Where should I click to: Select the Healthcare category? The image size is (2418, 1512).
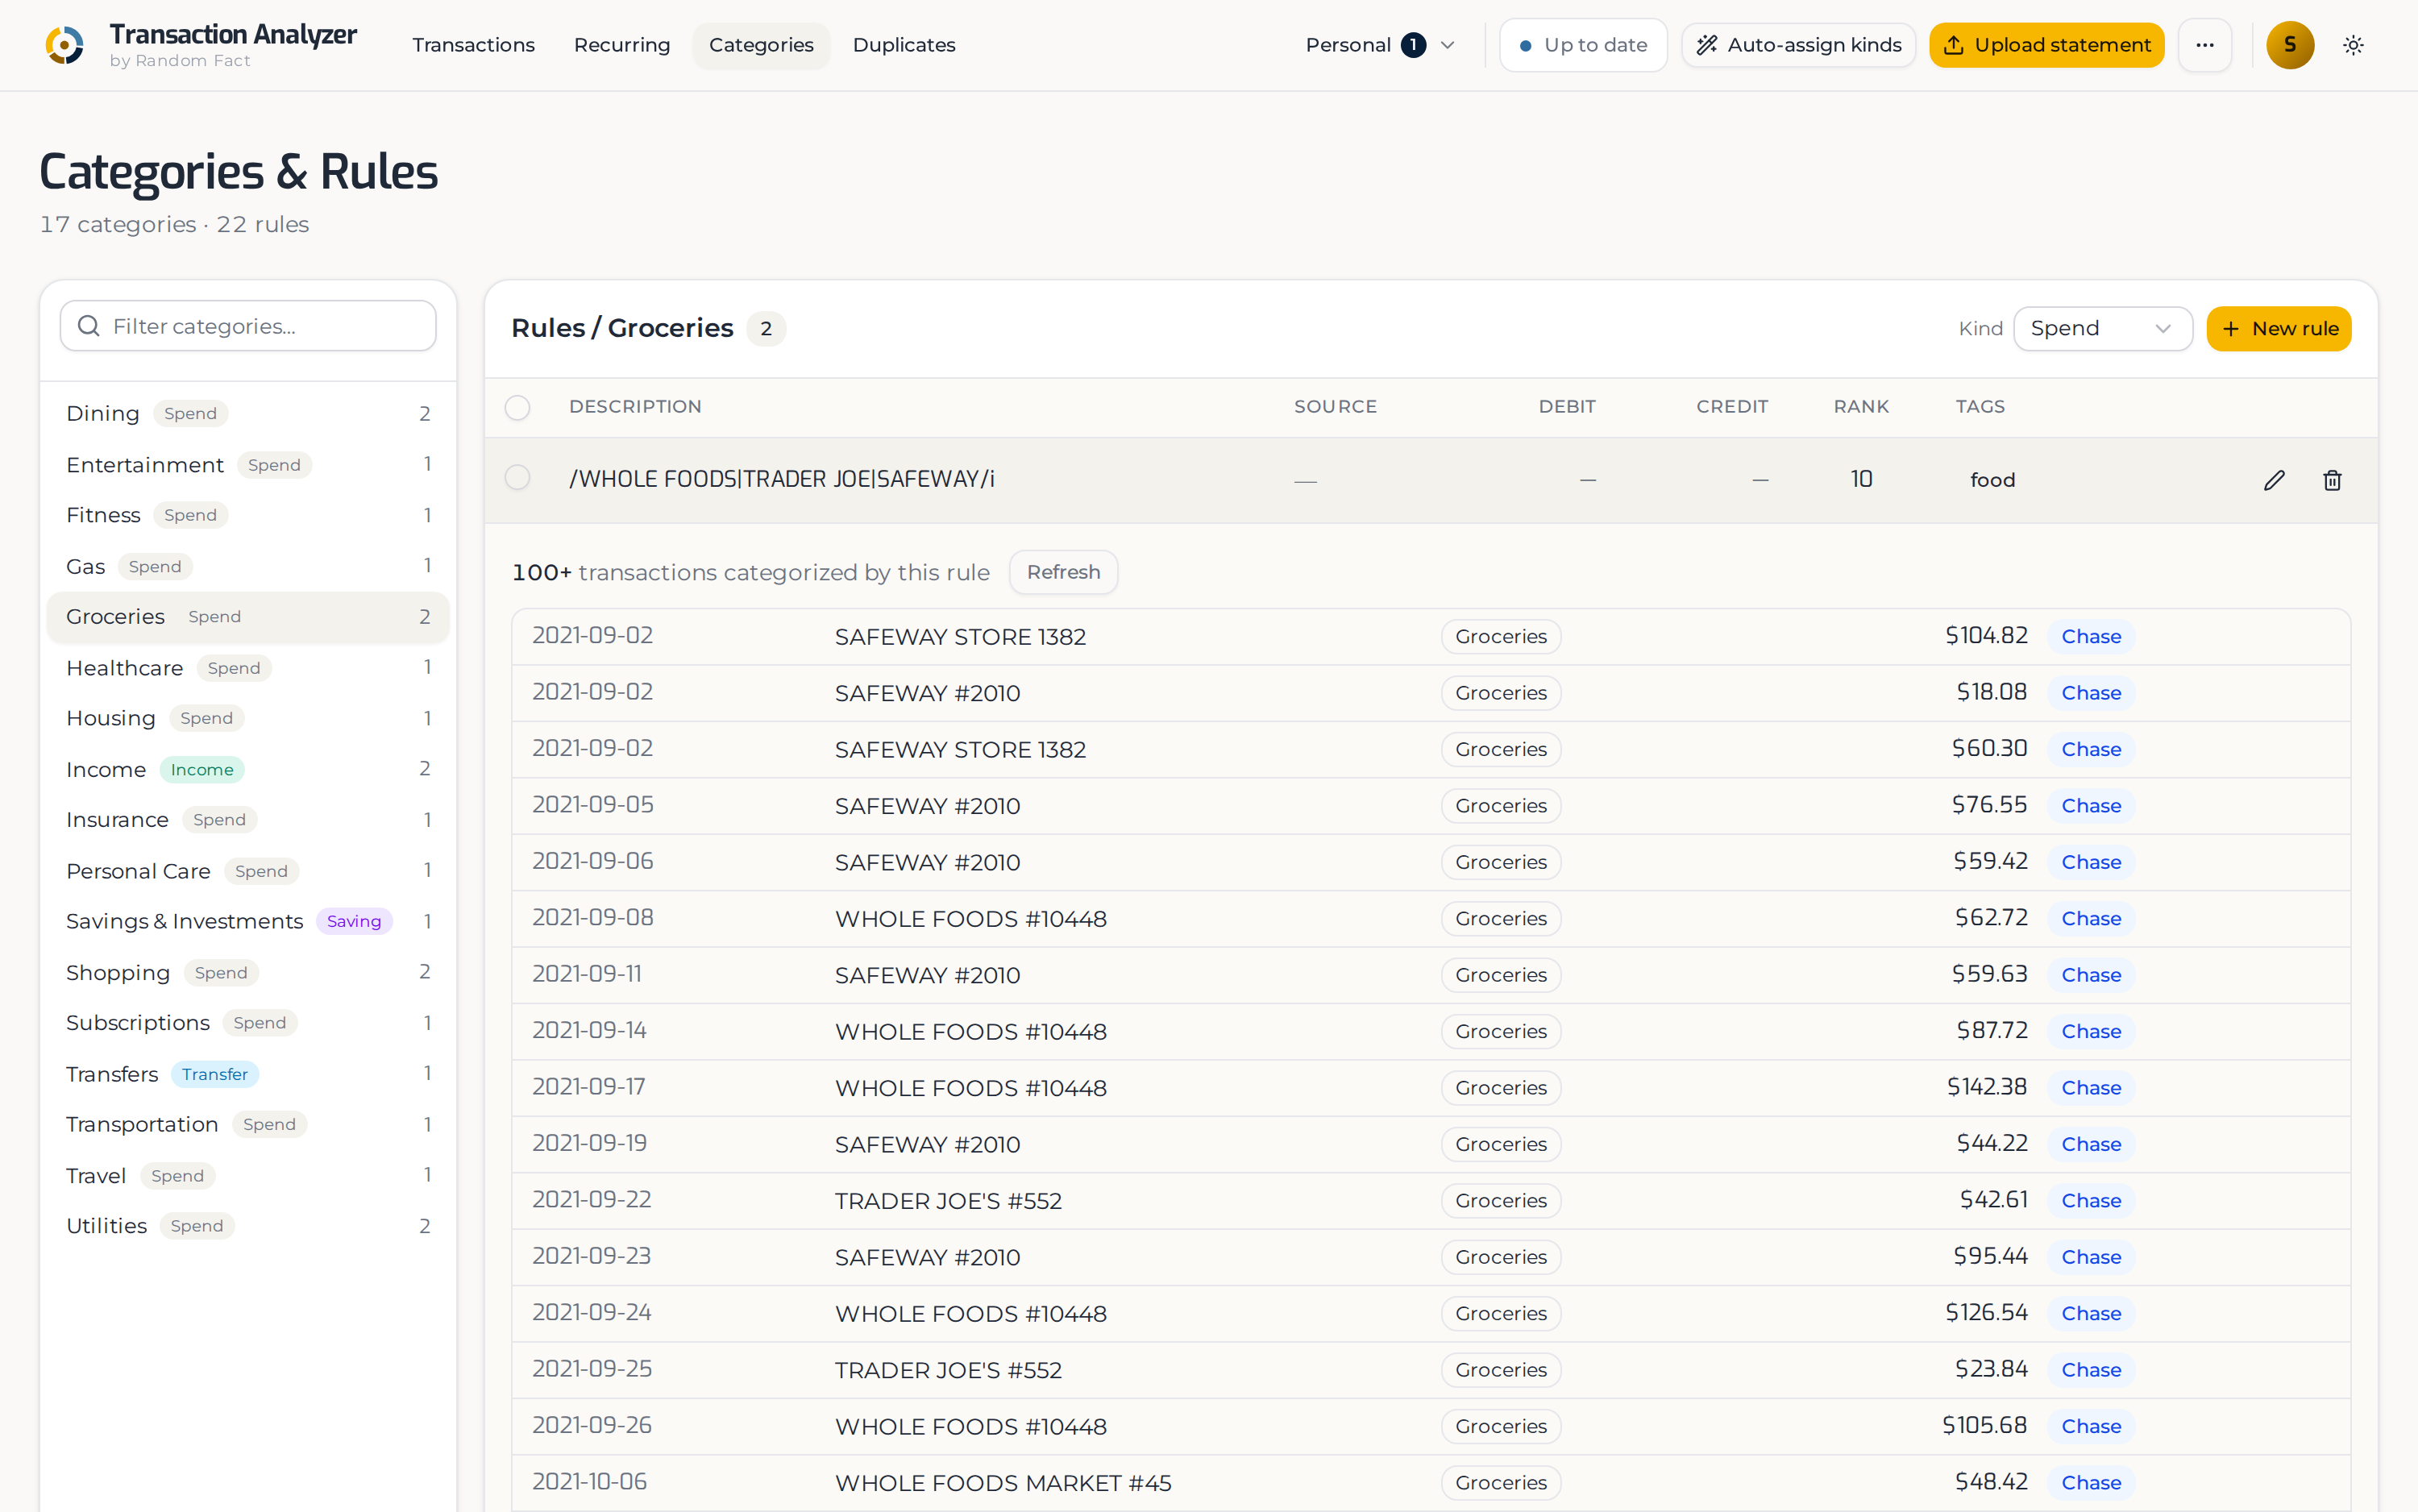(248, 667)
